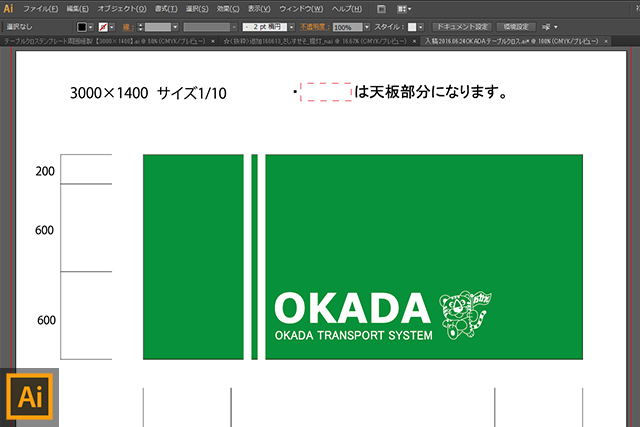Viewport: 640px width, 427px height.
Task: Click the Illustrator Ai logo in menu bar
Action: click(x=8, y=8)
